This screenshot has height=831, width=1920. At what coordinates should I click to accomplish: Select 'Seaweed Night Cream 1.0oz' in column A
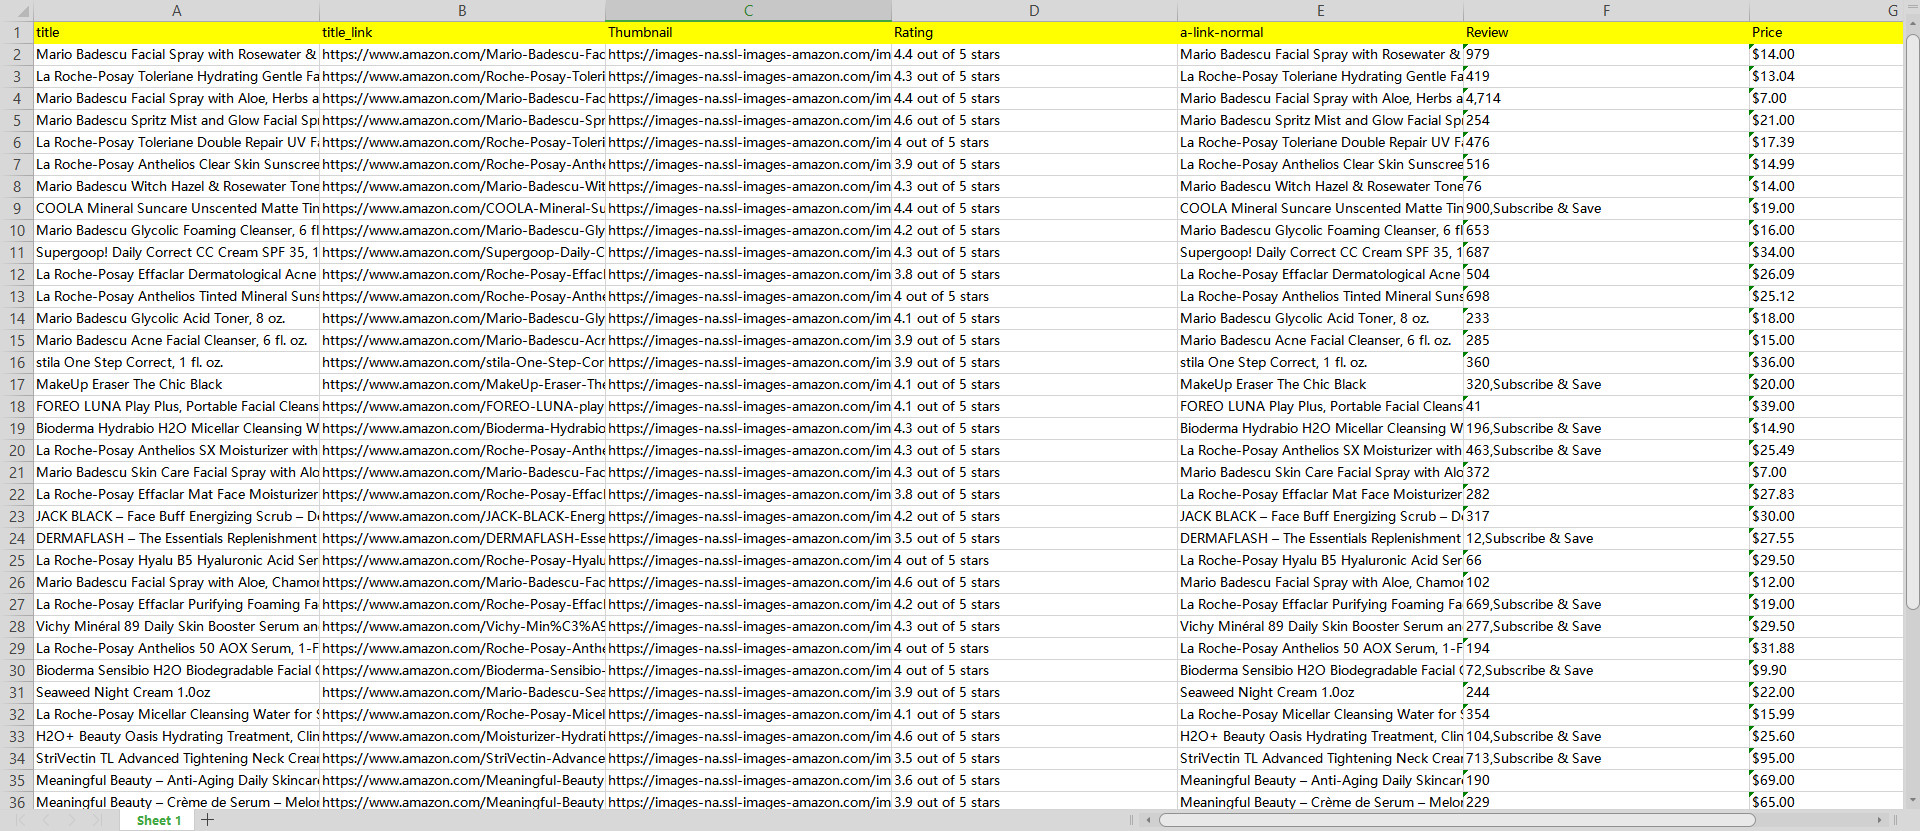pos(176,692)
